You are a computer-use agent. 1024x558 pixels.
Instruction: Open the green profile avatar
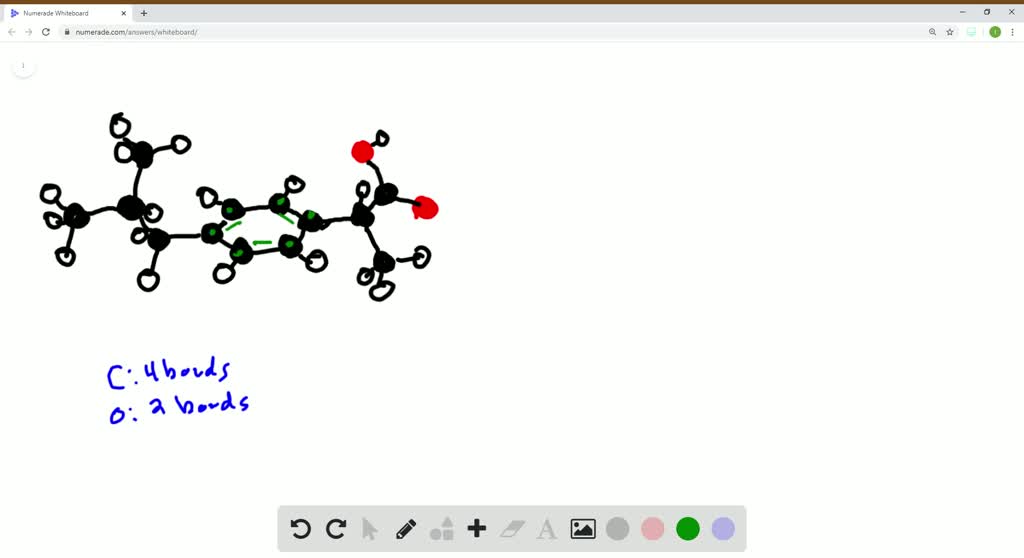(x=995, y=32)
